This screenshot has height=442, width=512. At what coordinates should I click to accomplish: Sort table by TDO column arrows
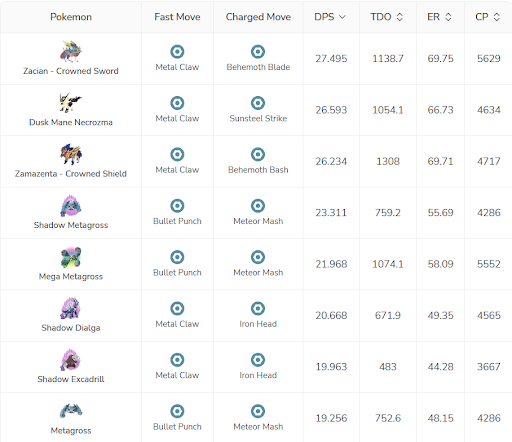(x=400, y=17)
